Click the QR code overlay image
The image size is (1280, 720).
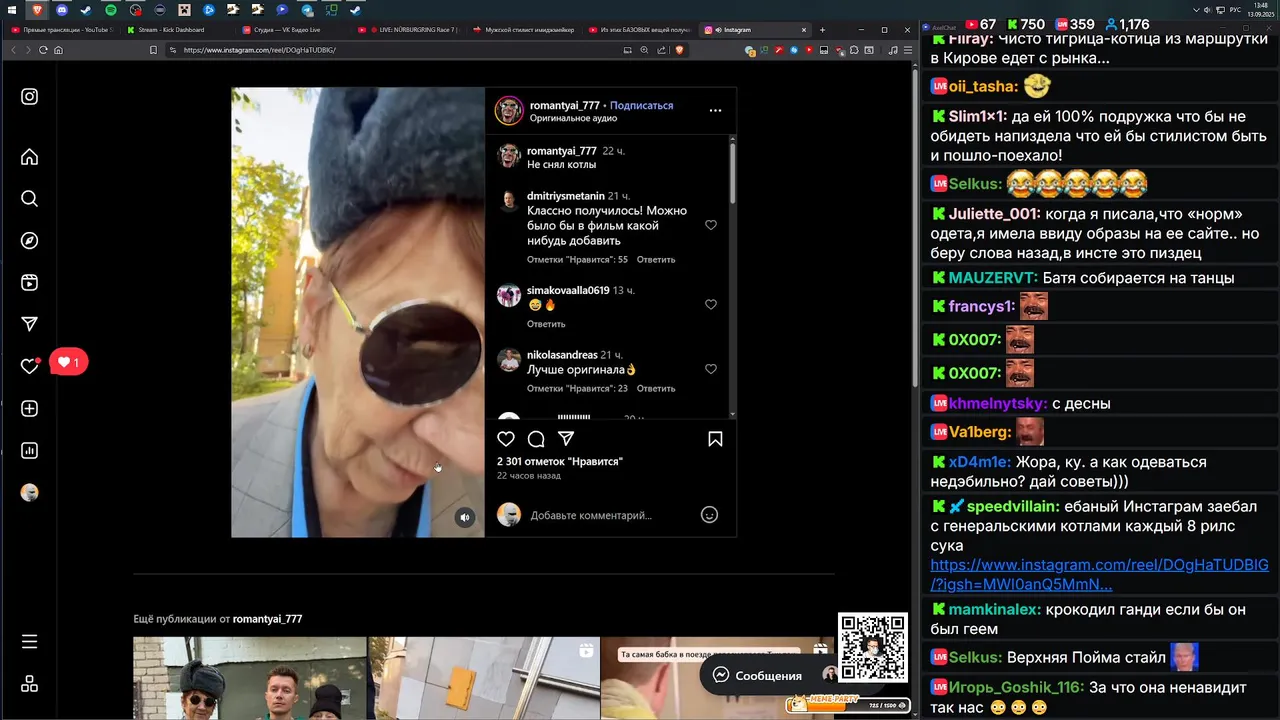872,648
